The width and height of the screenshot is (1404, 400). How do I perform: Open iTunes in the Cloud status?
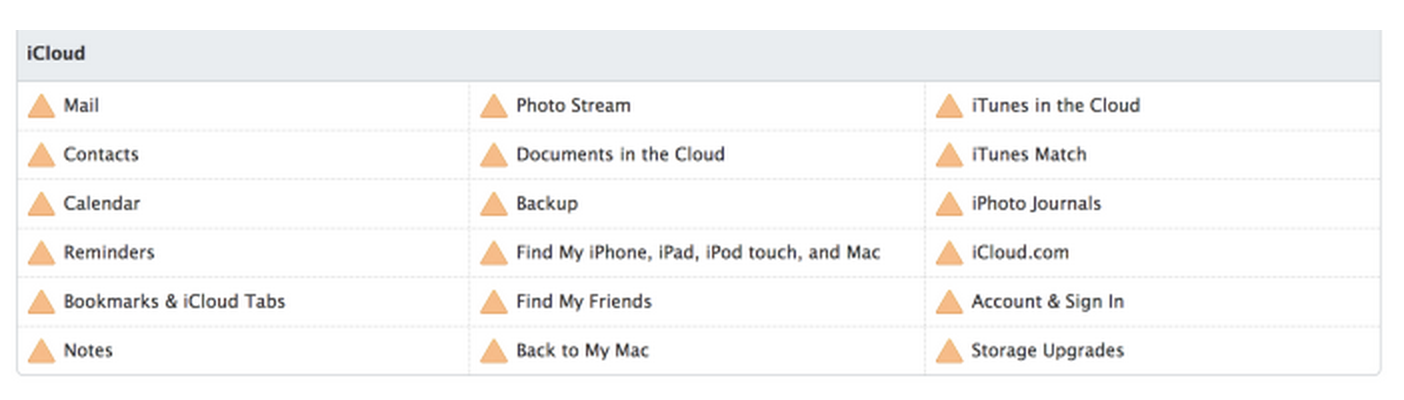(x=1055, y=106)
